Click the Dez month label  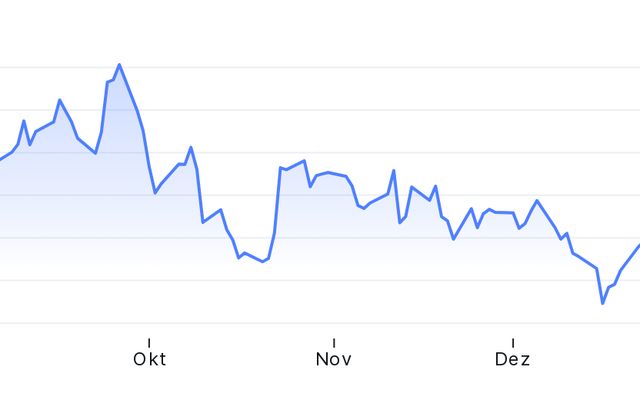tap(512, 360)
